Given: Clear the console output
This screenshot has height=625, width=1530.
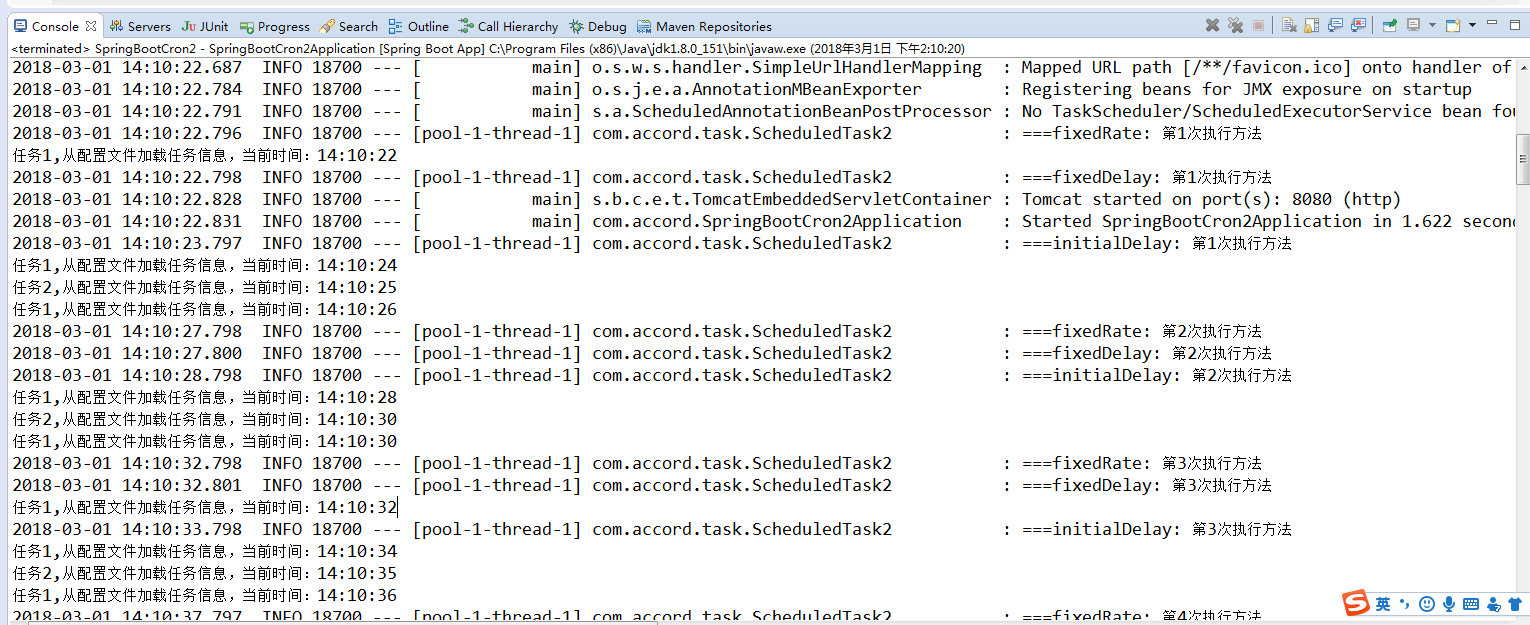Looking at the screenshot, I should [1288, 25].
